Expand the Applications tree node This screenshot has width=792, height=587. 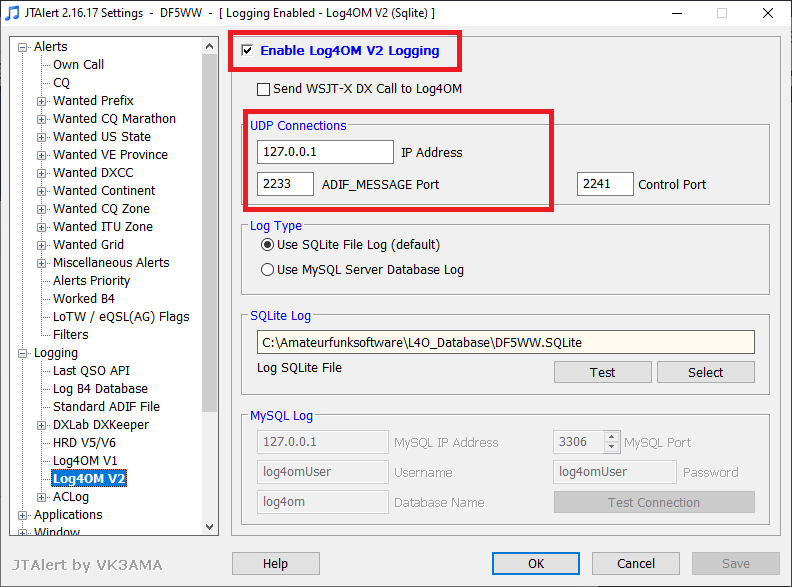tap(22, 515)
